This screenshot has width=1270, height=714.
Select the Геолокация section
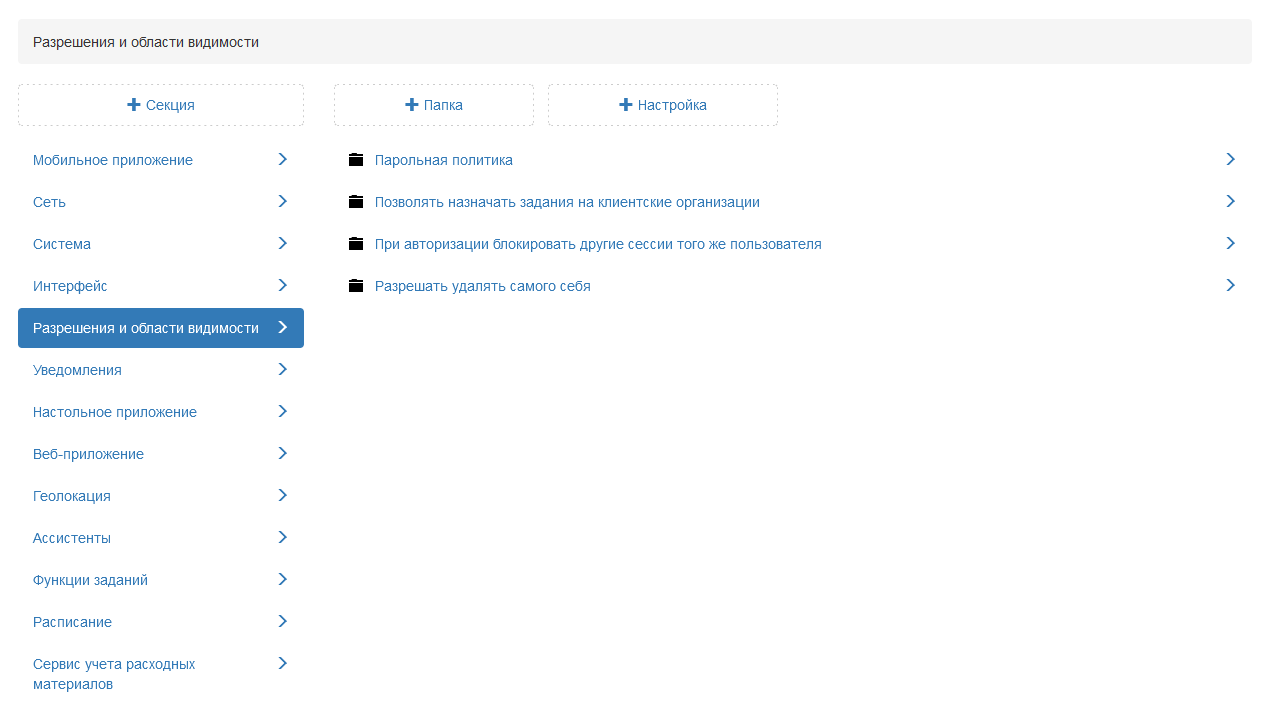point(72,496)
